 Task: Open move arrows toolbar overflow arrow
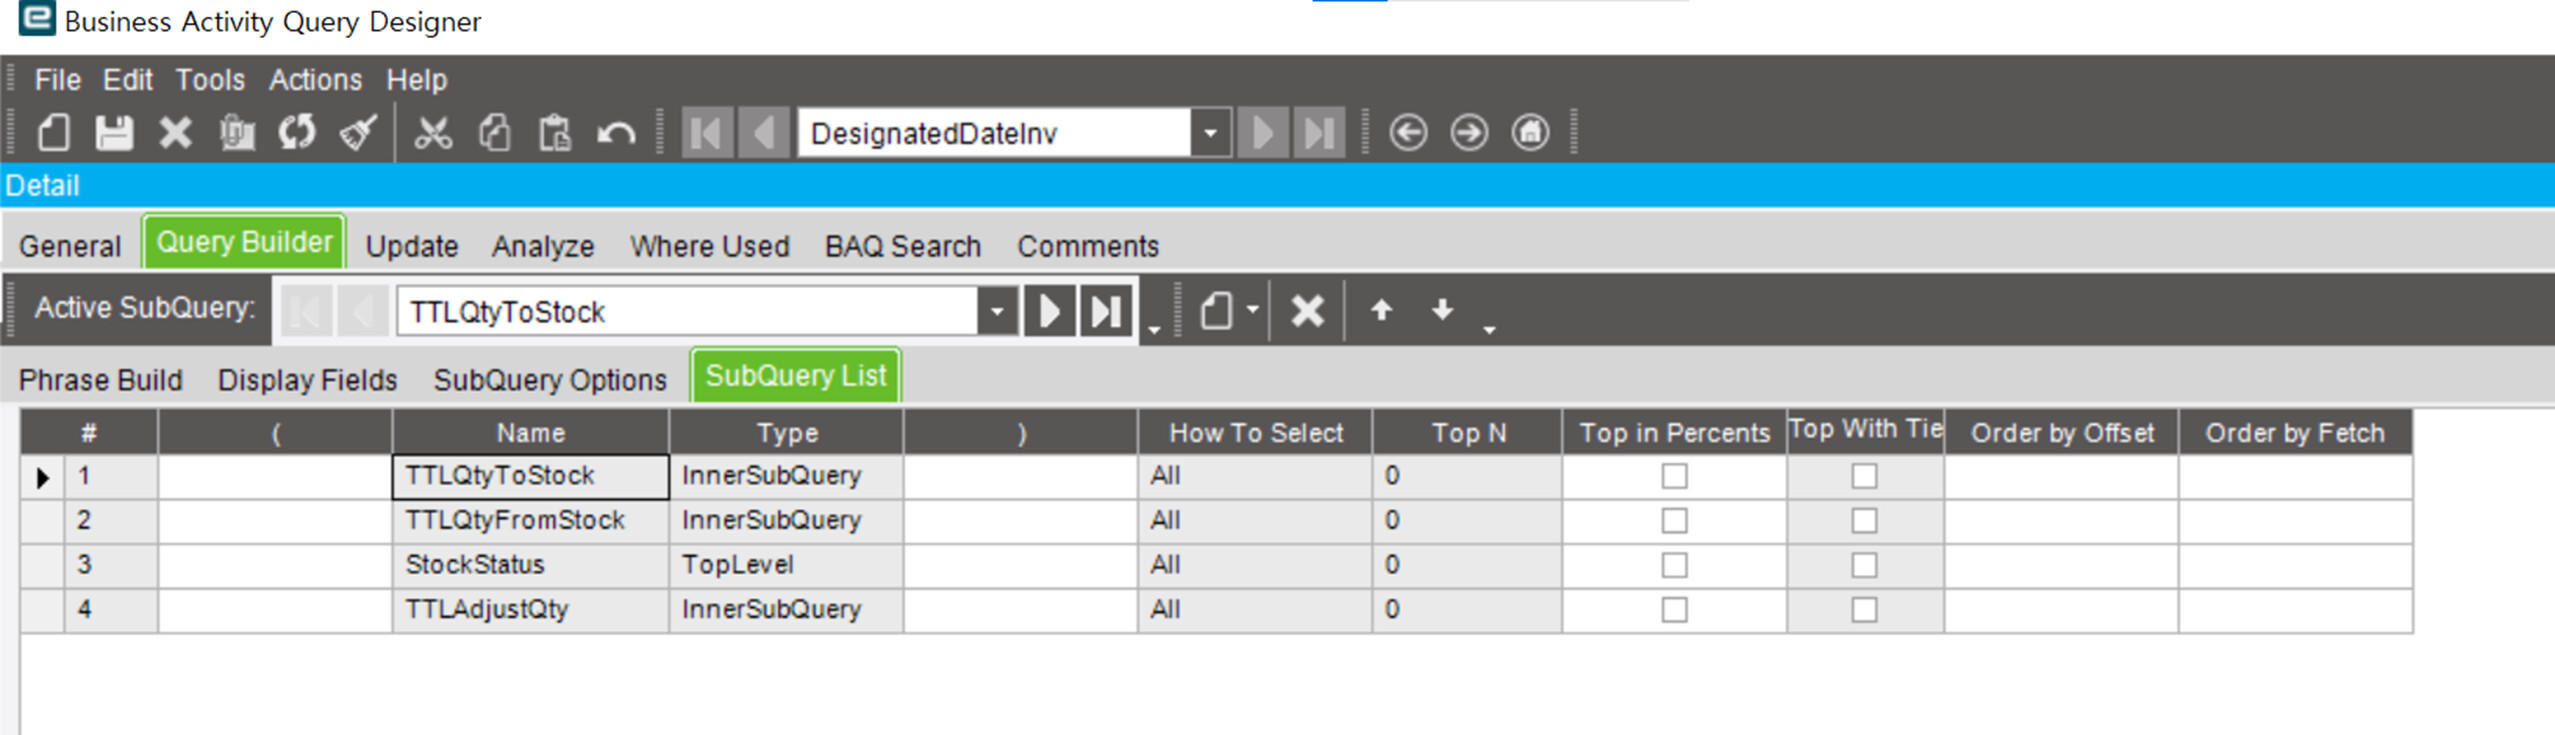click(1489, 329)
